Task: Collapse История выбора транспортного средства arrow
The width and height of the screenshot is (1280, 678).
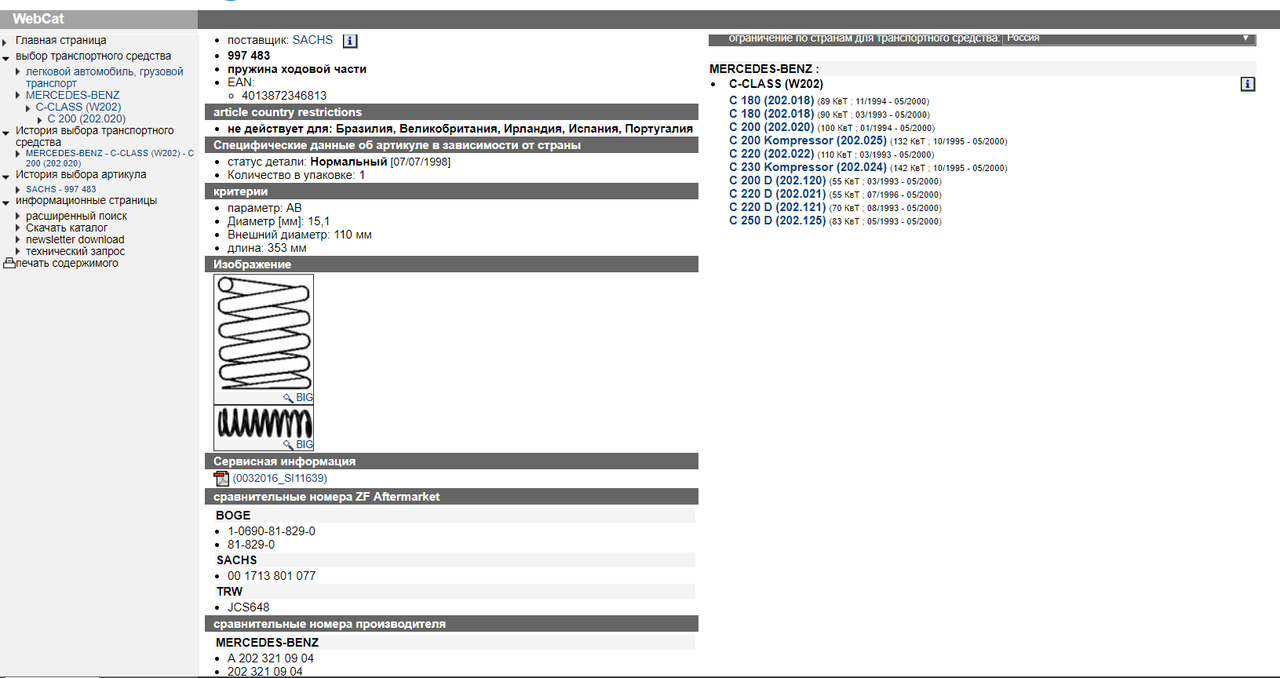Action: pos(5,131)
